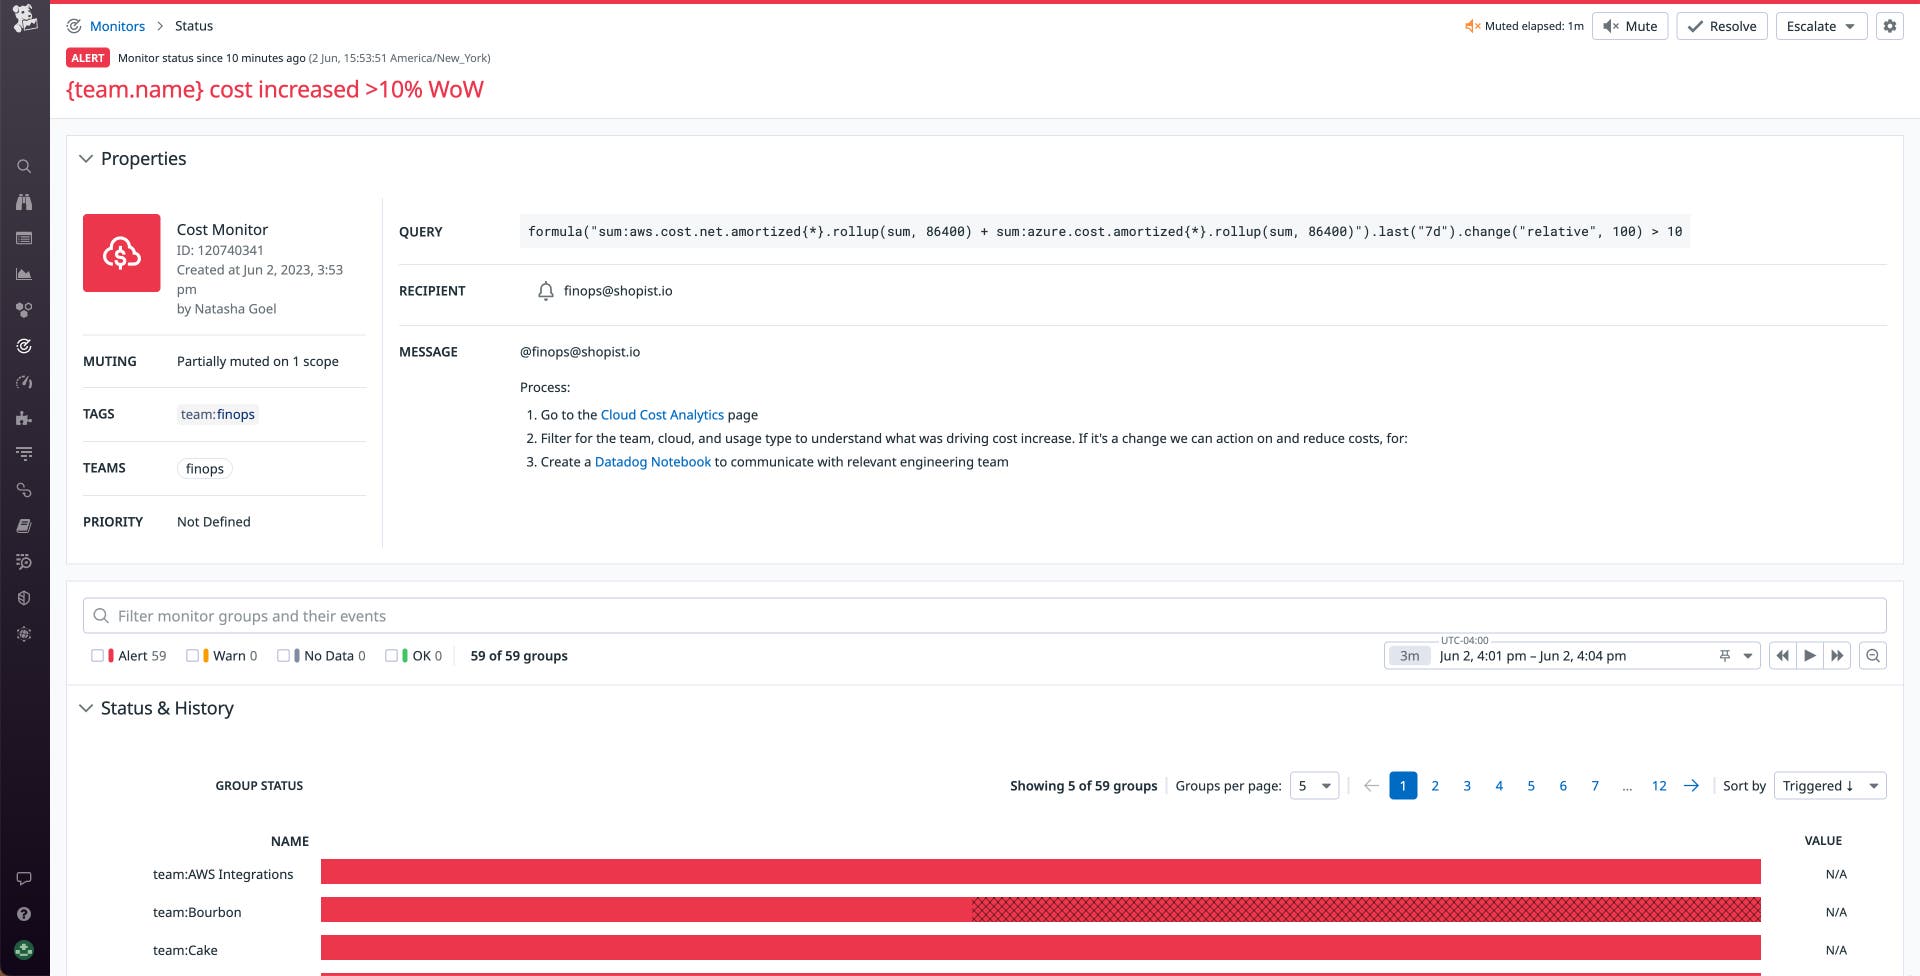Click the Resolve button
This screenshot has height=976, width=1920.
tap(1721, 26)
